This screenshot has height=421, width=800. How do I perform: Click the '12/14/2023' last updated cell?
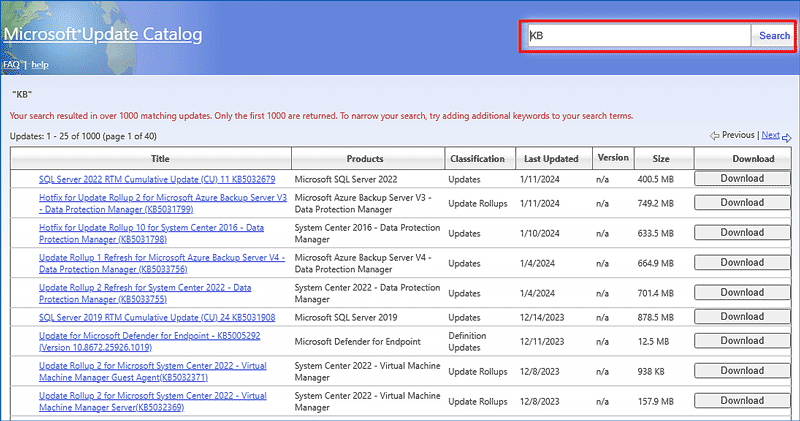pos(542,317)
